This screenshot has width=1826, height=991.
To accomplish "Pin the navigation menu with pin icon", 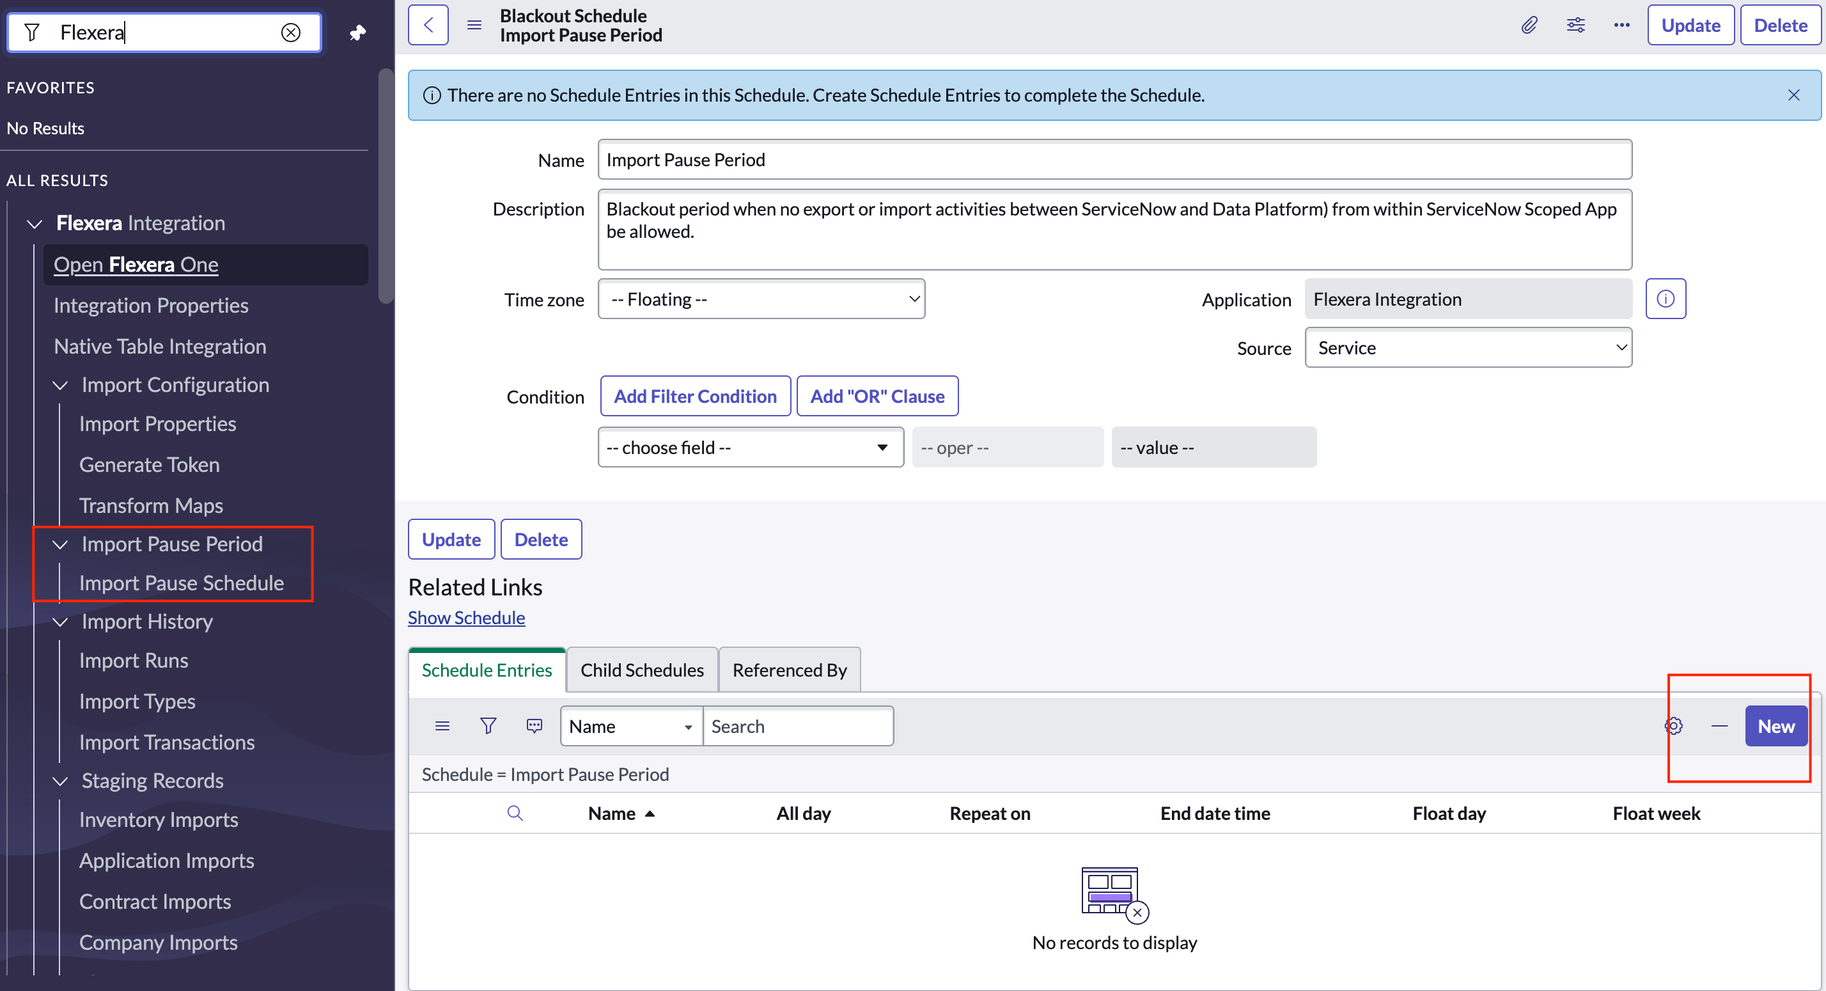I will click(357, 33).
